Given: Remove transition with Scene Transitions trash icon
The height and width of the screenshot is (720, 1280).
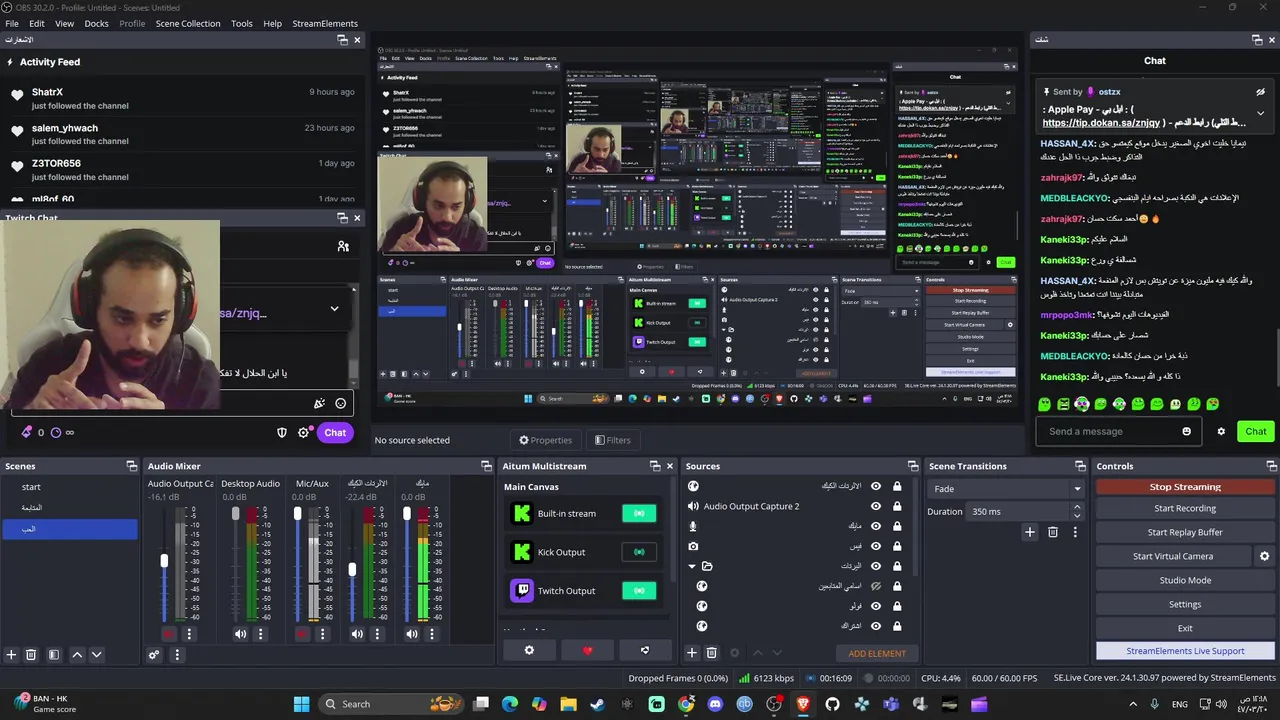Looking at the screenshot, I should pyautogui.click(x=1053, y=532).
